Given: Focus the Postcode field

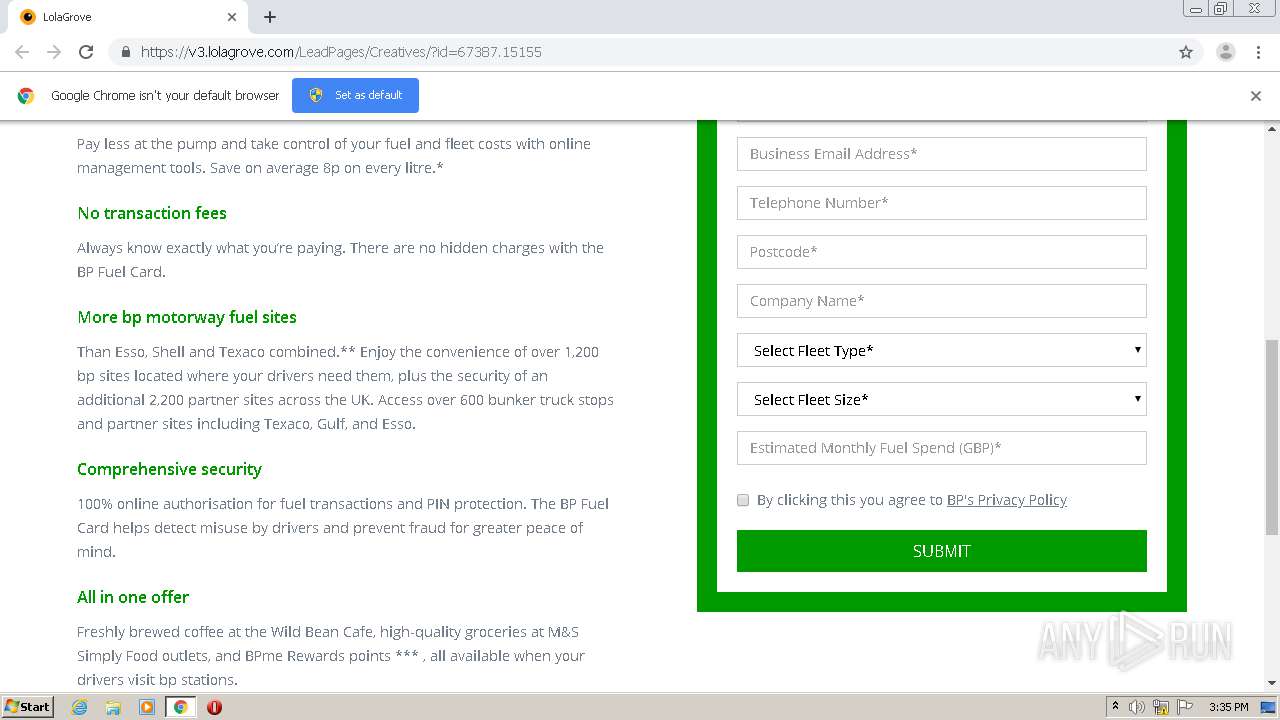Looking at the screenshot, I should [941, 252].
